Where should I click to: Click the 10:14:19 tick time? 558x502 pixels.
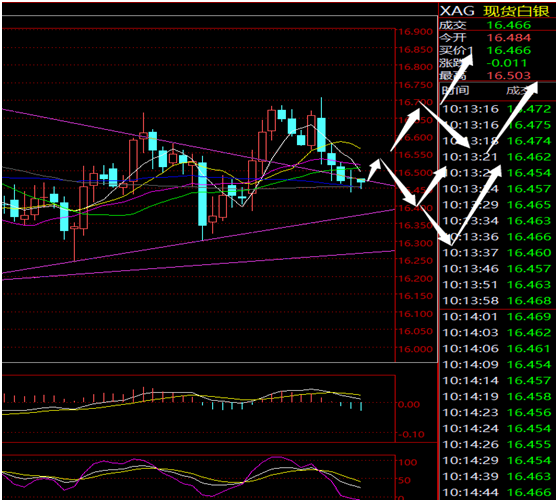pos(470,397)
